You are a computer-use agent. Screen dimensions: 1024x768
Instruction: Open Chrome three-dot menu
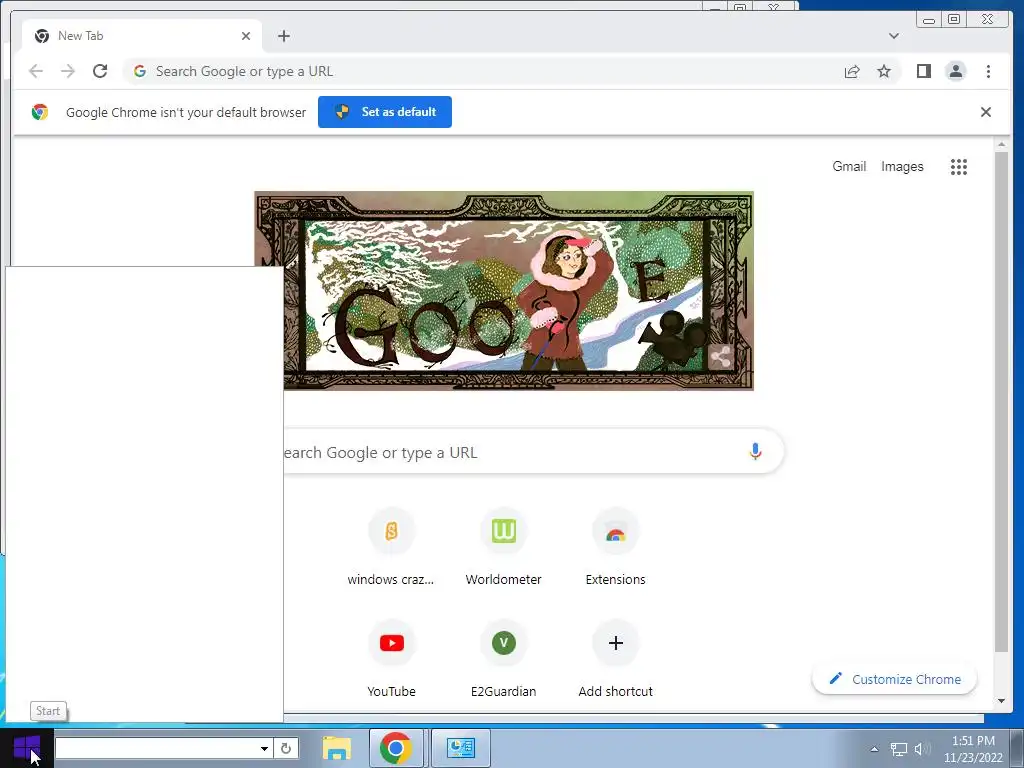(988, 71)
